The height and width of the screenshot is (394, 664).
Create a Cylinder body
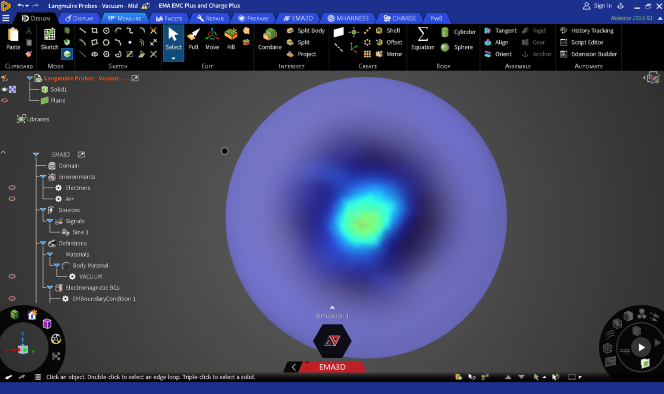(458, 32)
